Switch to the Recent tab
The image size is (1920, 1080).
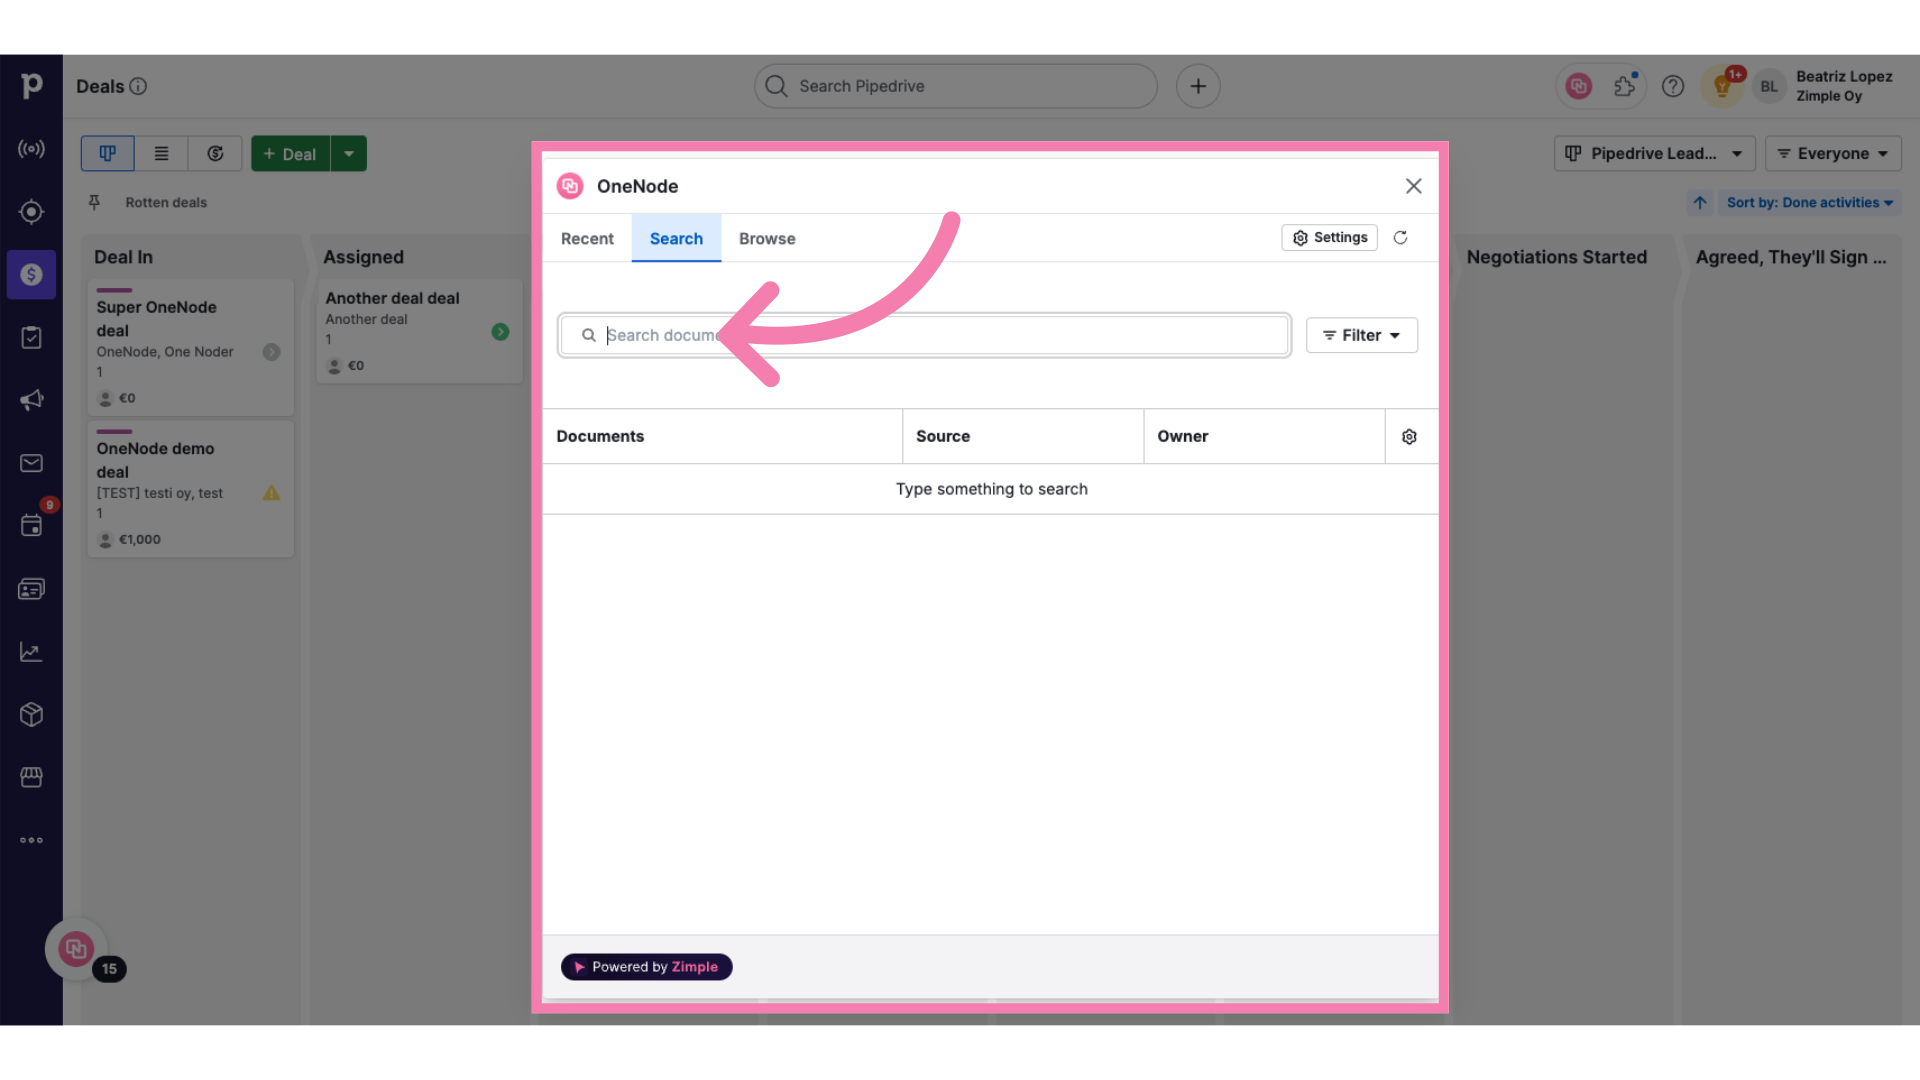587,237
